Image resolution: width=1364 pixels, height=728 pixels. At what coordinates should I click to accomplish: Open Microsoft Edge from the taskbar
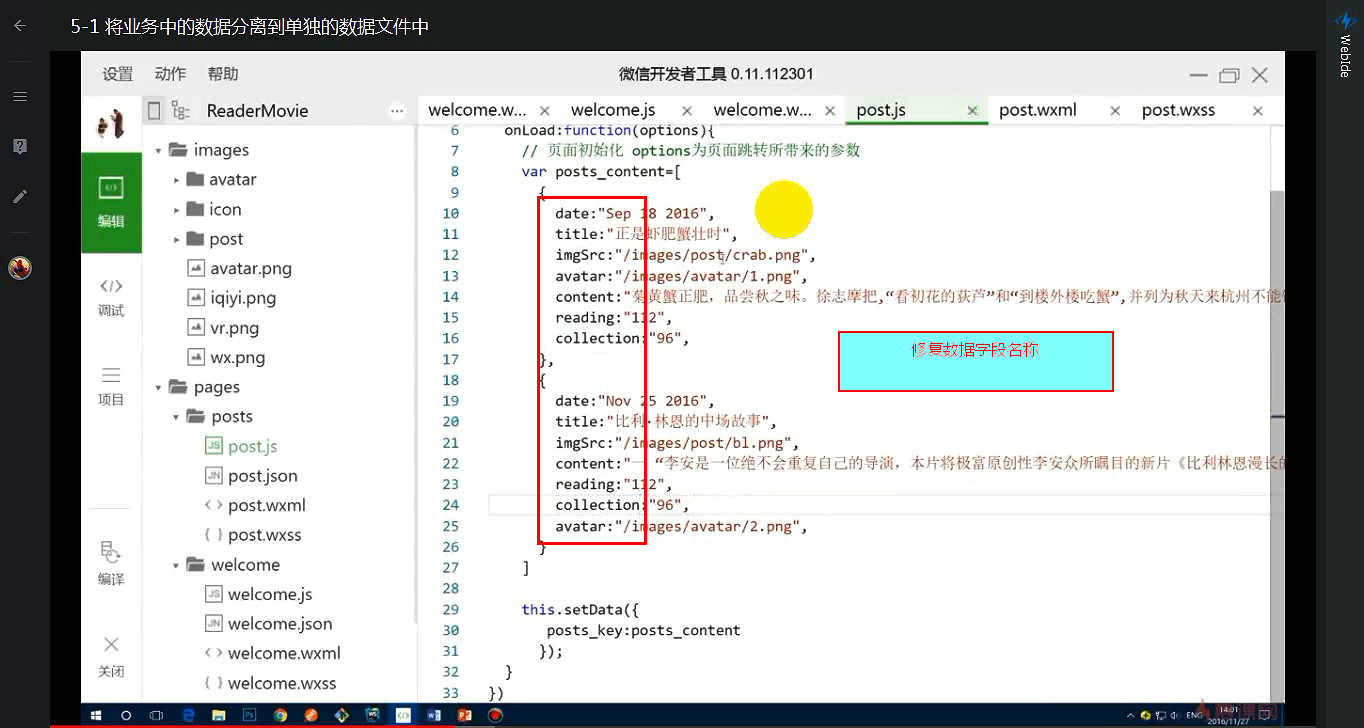(x=188, y=716)
